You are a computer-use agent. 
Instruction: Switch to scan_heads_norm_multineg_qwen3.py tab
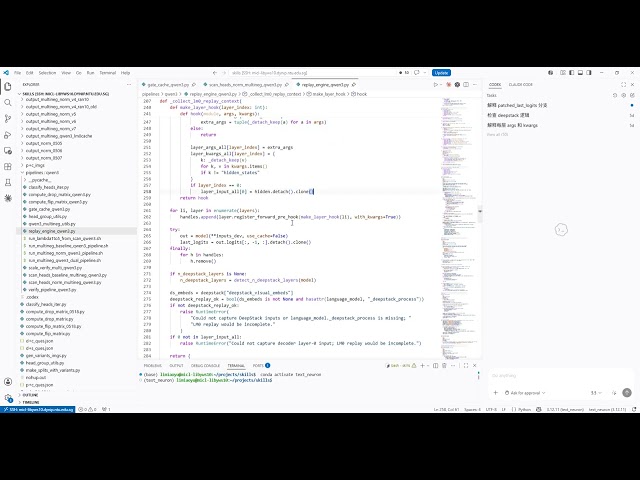(245, 85)
